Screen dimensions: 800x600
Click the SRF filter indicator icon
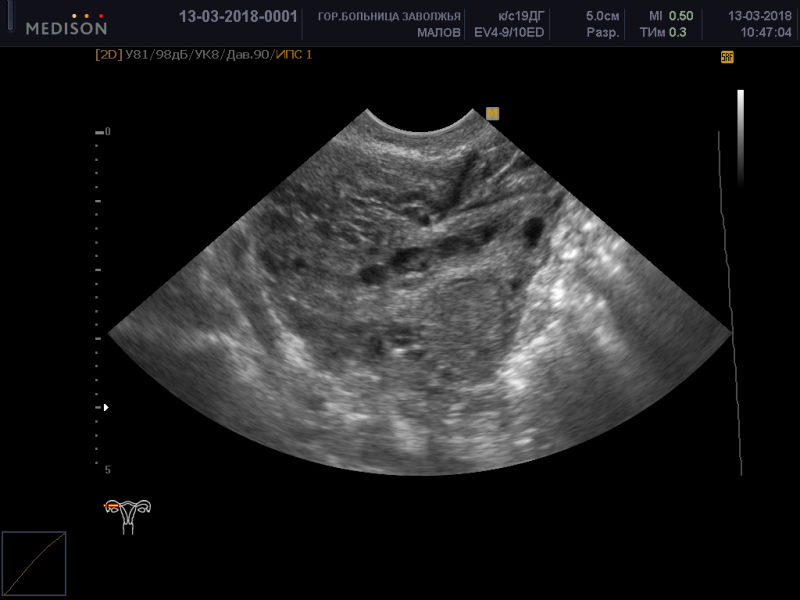[x=727, y=57]
